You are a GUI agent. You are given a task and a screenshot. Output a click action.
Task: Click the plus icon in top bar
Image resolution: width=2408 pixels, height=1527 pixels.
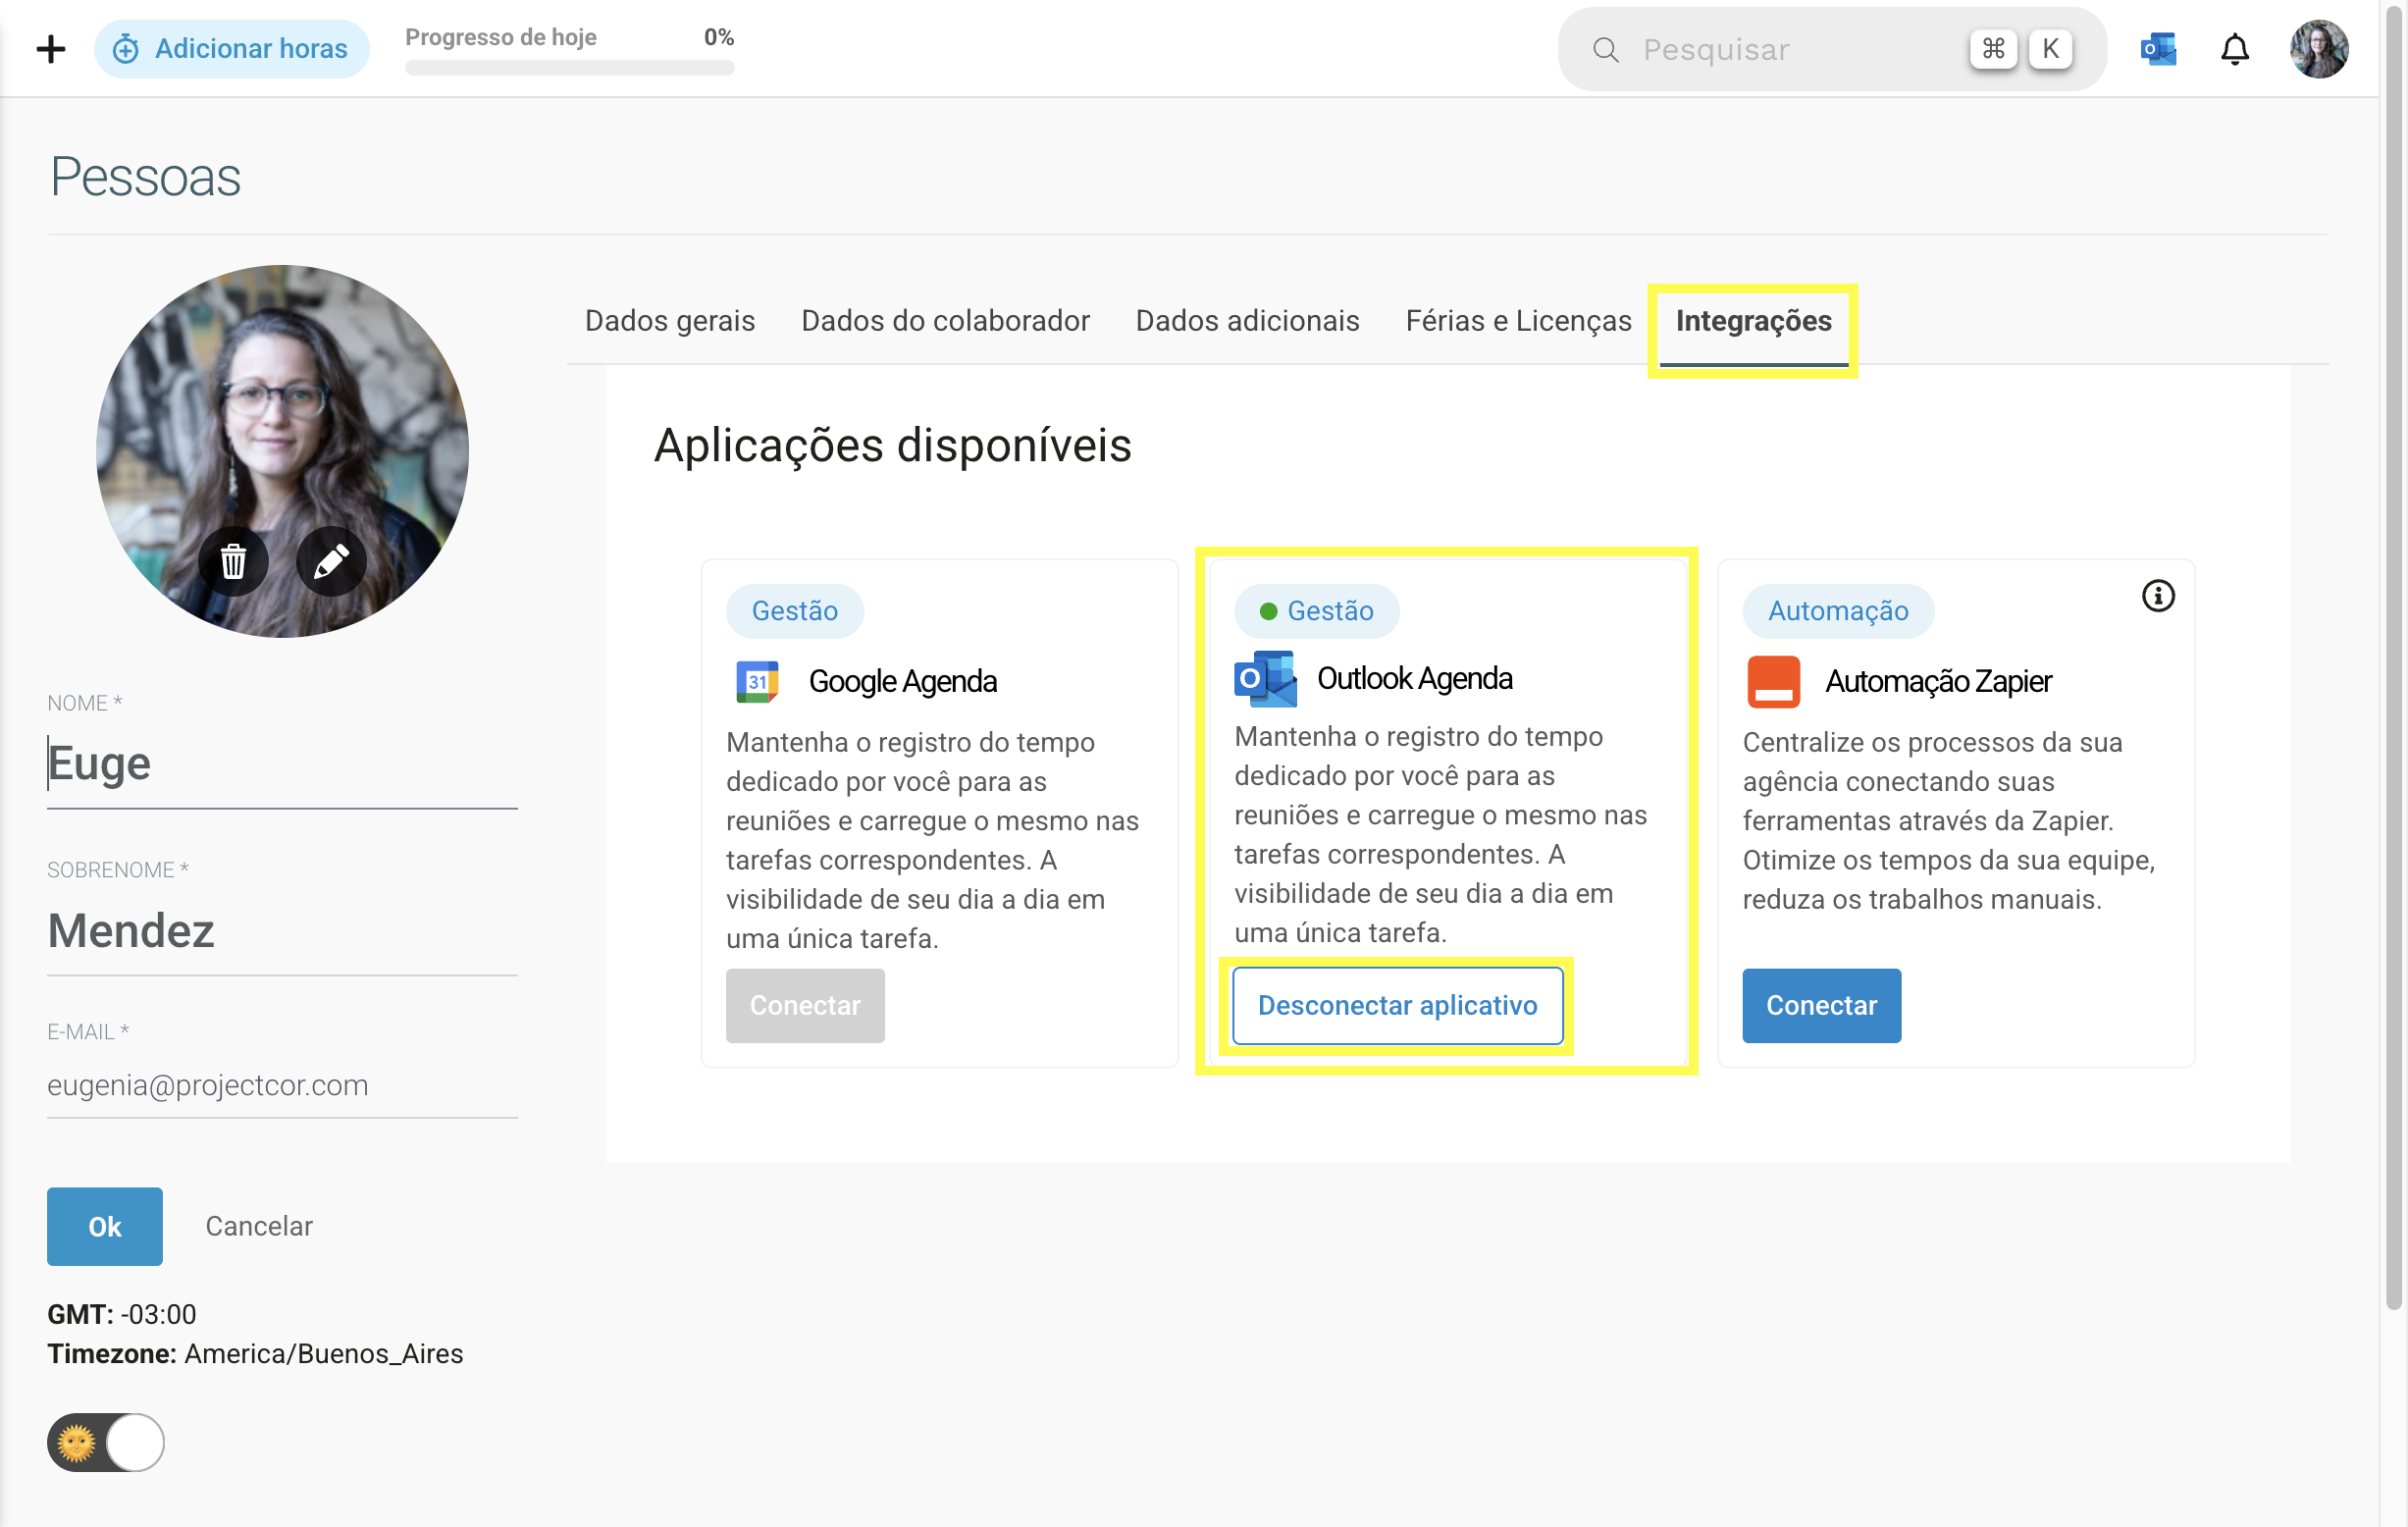pos(50,48)
